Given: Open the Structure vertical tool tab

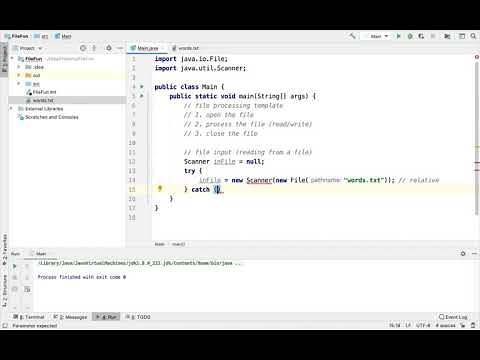Looking at the screenshot, I should [4, 291].
